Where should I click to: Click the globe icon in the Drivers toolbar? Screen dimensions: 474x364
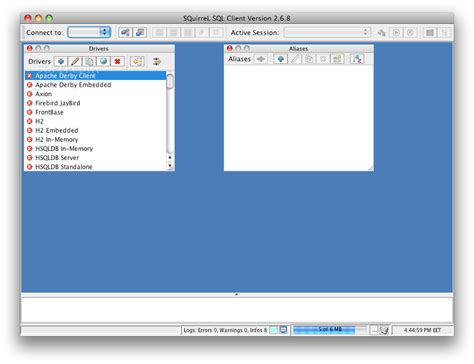click(x=103, y=61)
